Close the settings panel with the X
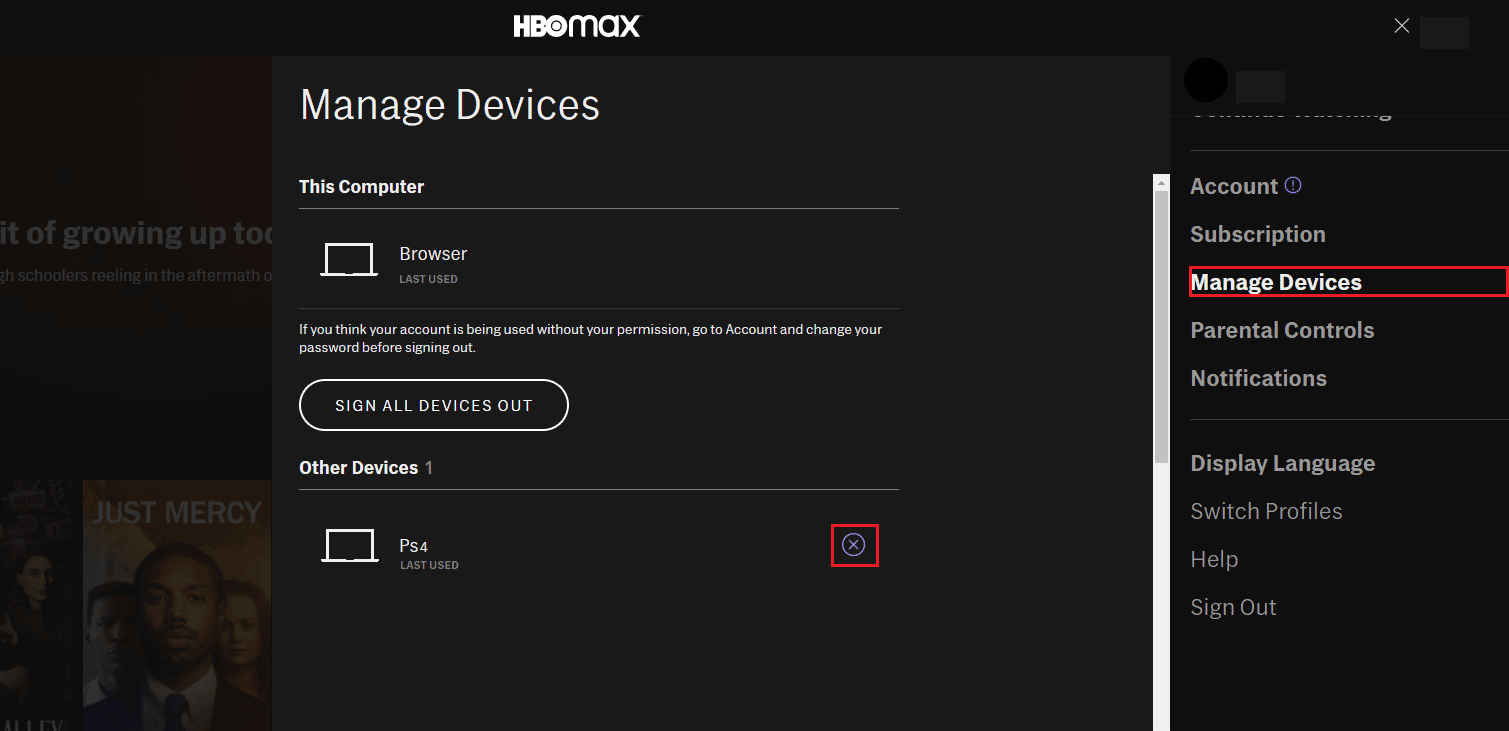Image resolution: width=1509 pixels, height=731 pixels. coord(1401,25)
